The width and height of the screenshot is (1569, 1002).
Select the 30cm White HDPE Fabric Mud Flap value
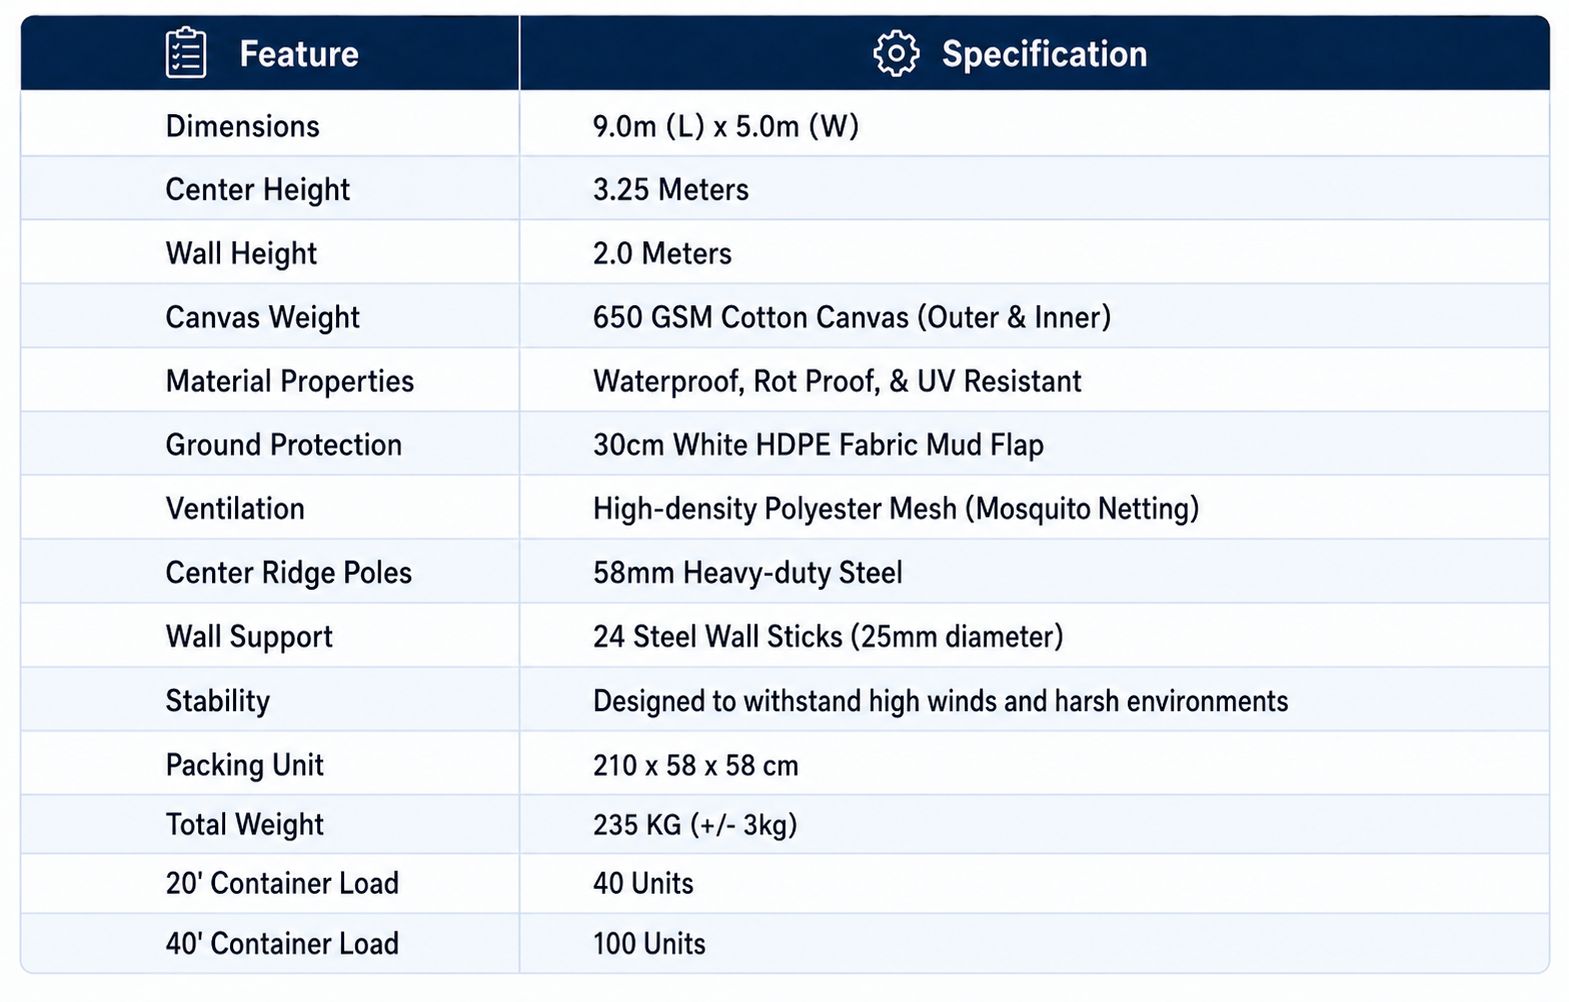(818, 445)
